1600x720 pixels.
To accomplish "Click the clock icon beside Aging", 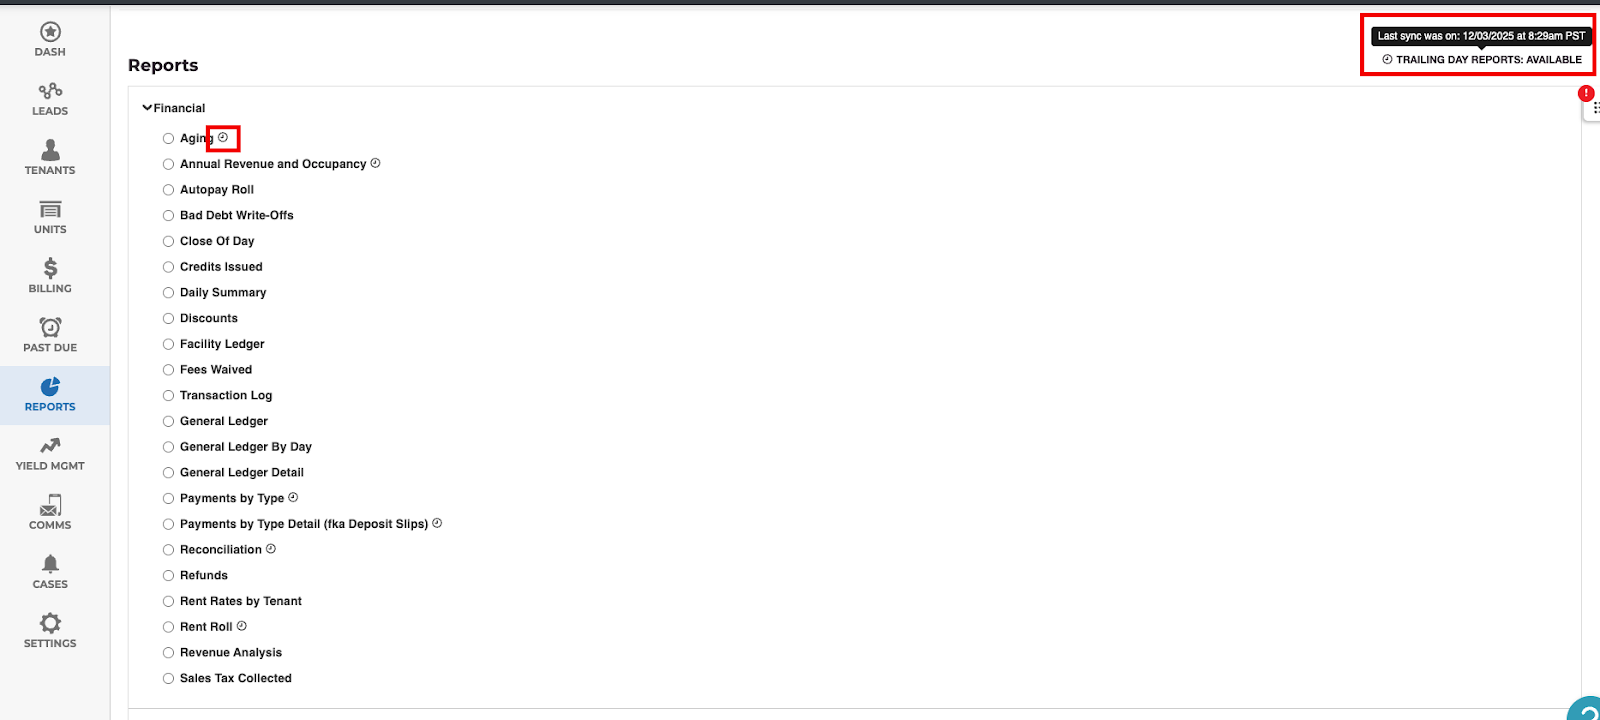I will 223,138.
